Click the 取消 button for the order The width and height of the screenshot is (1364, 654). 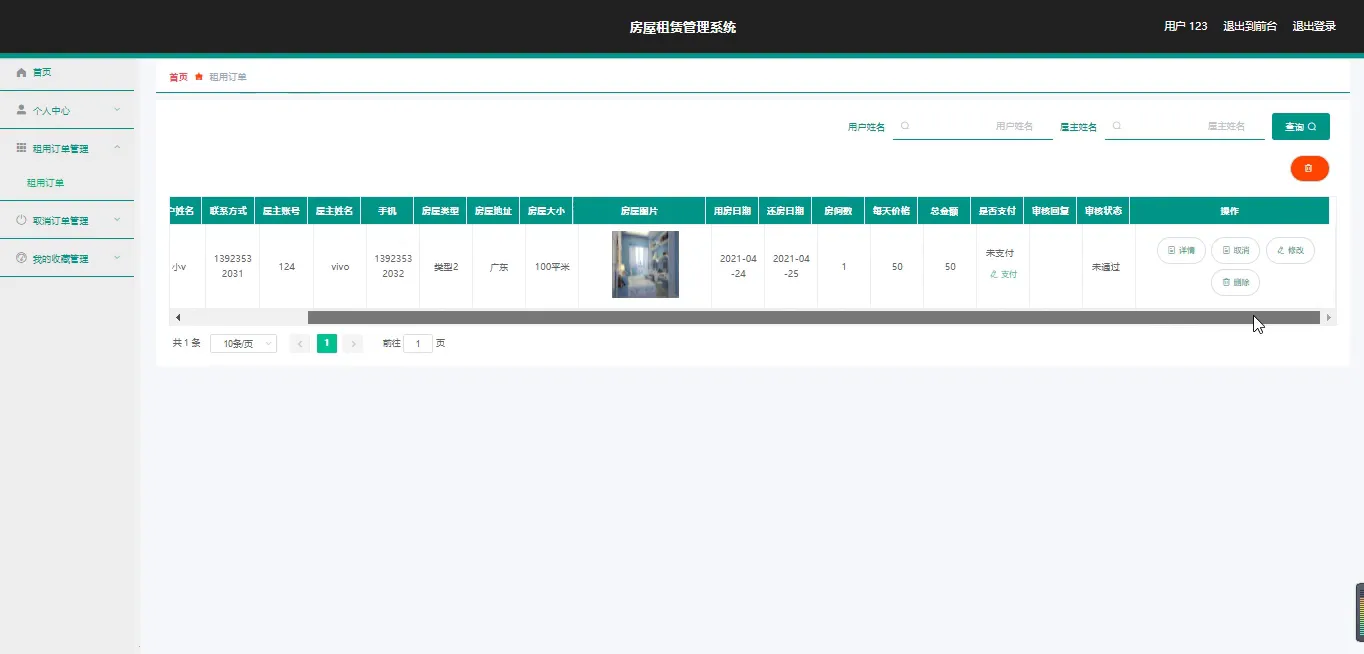(x=1235, y=250)
